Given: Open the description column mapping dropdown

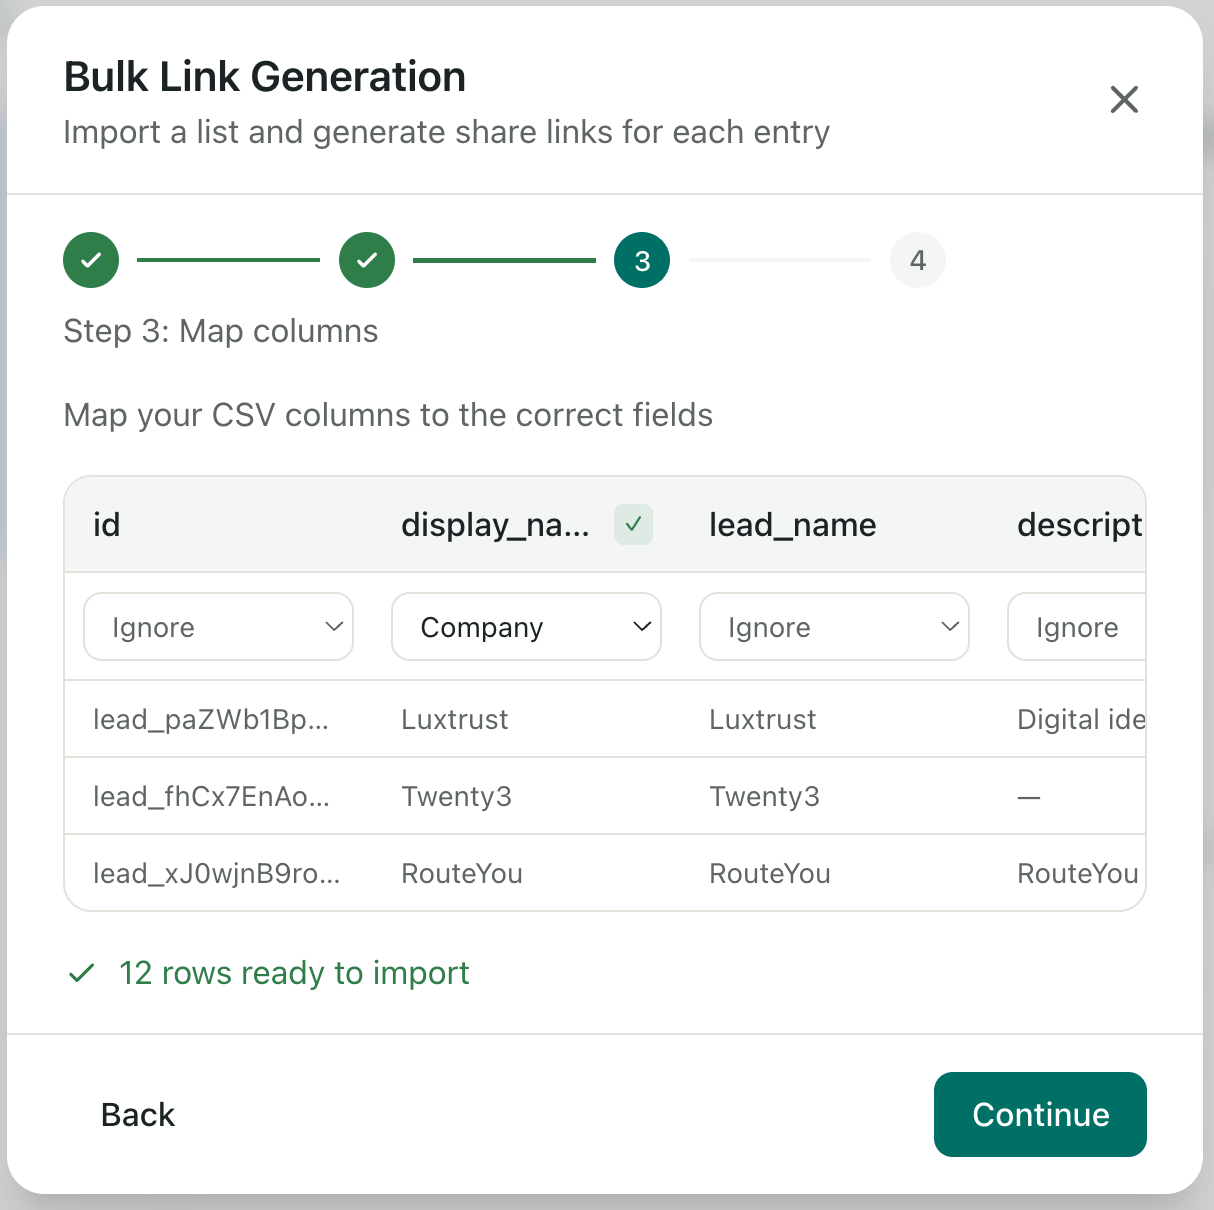Looking at the screenshot, I should 1090,627.
